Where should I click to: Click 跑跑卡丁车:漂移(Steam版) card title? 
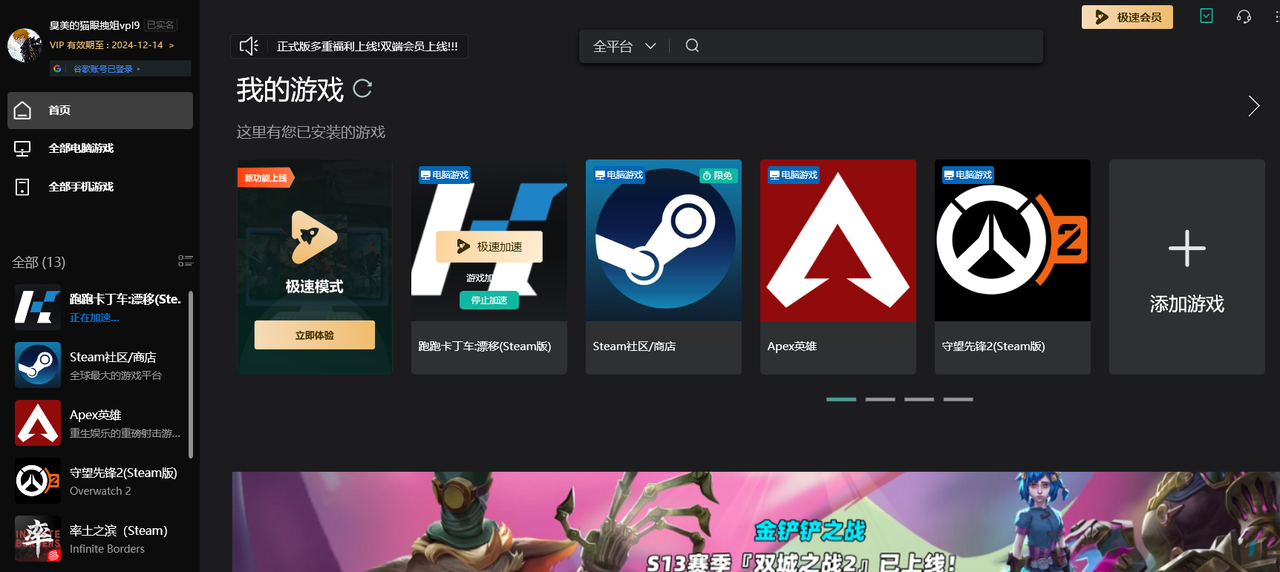point(485,346)
